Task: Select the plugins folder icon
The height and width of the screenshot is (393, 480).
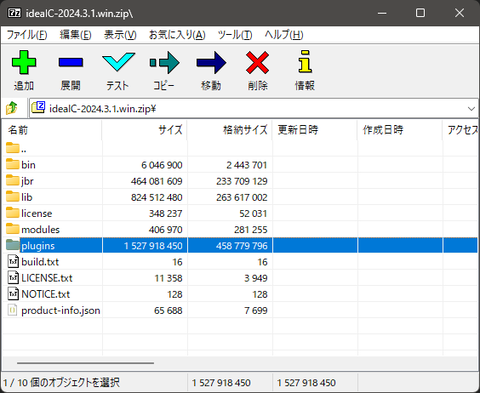Action: (x=13, y=245)
